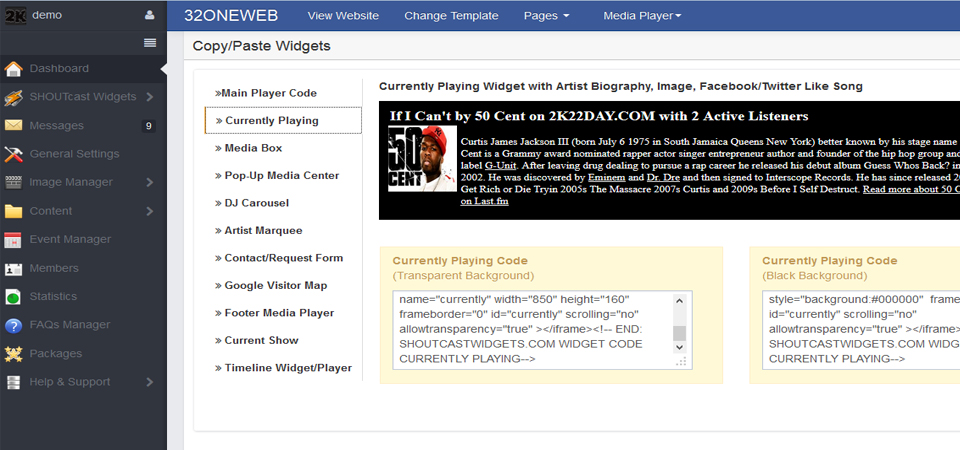
Task: Click the Dashboard house icon
Action: point(13,69)
